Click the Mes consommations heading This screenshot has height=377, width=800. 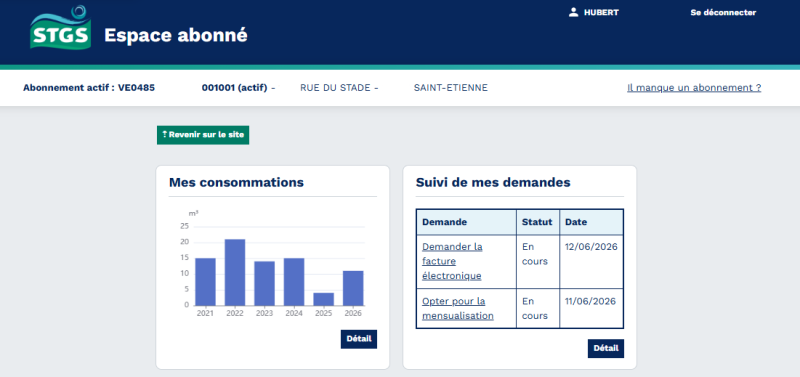pyautogui.click(x=236, y=182)
